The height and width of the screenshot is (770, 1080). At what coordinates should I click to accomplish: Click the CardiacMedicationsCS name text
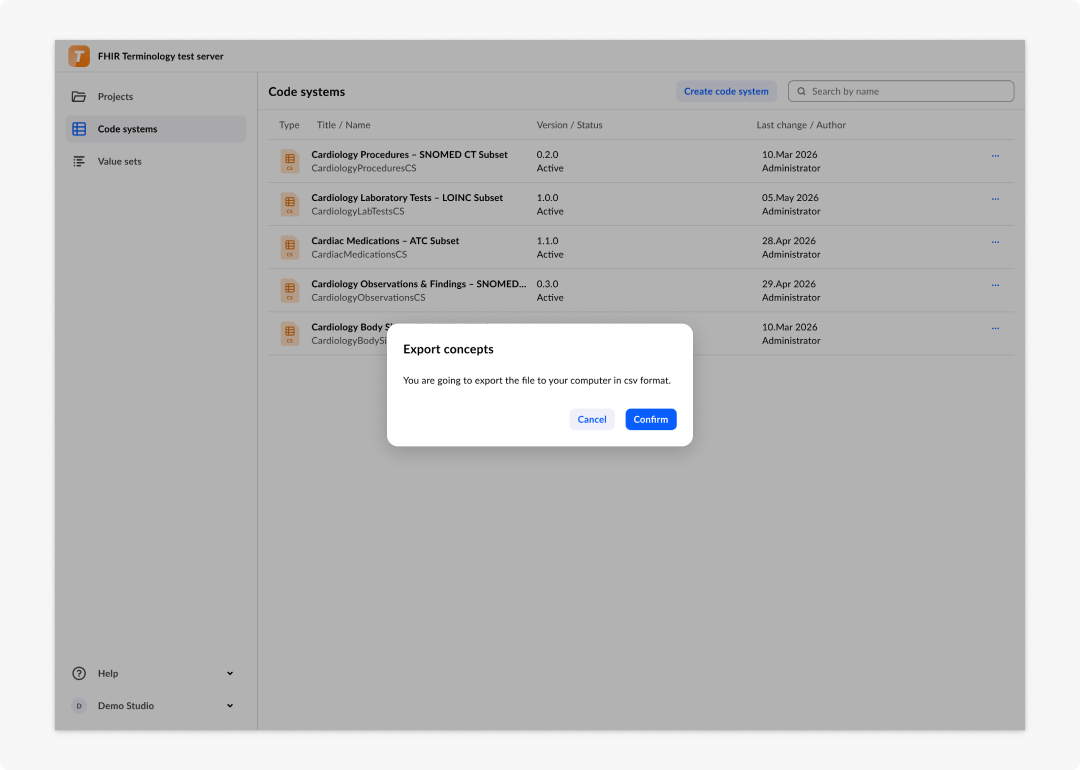pyautogui.click(x=359, y=254)
